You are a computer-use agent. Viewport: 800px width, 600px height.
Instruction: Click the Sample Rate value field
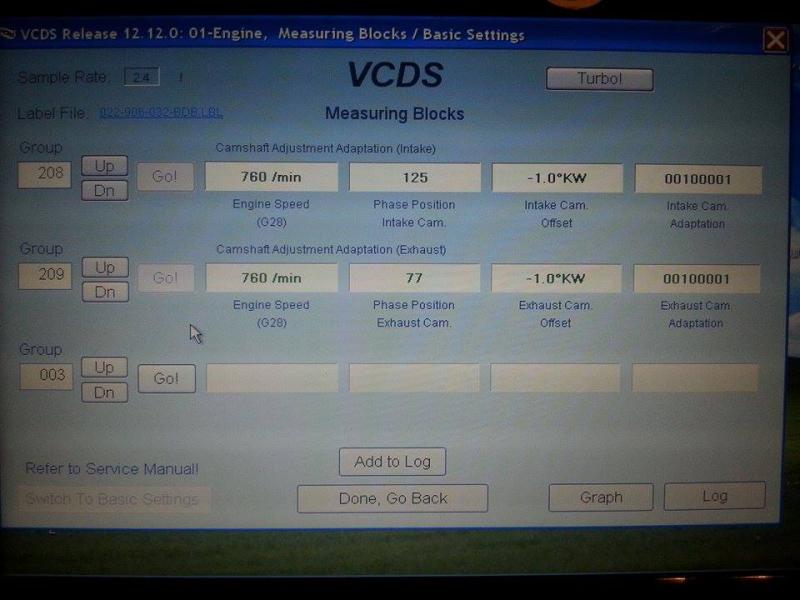(142, 77)
